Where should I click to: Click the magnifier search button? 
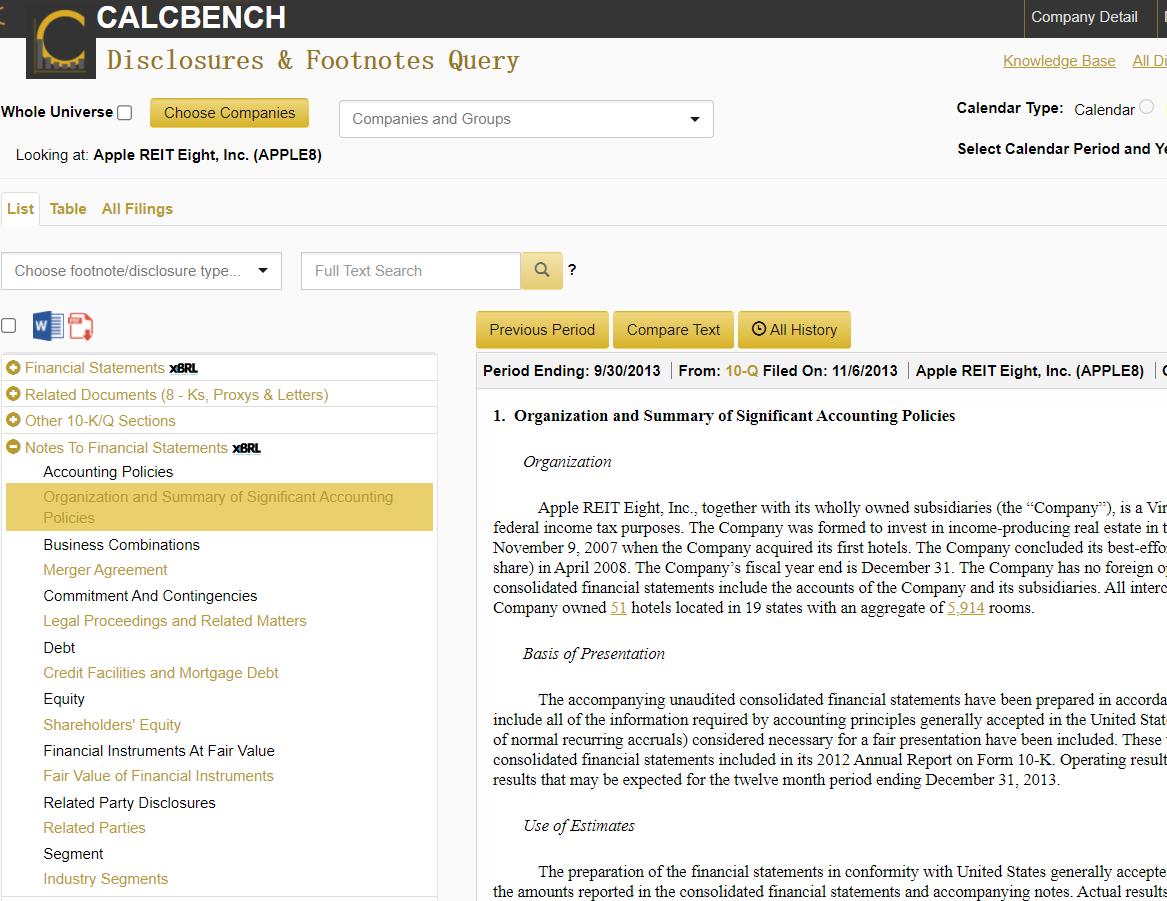[x=542, y=271]
